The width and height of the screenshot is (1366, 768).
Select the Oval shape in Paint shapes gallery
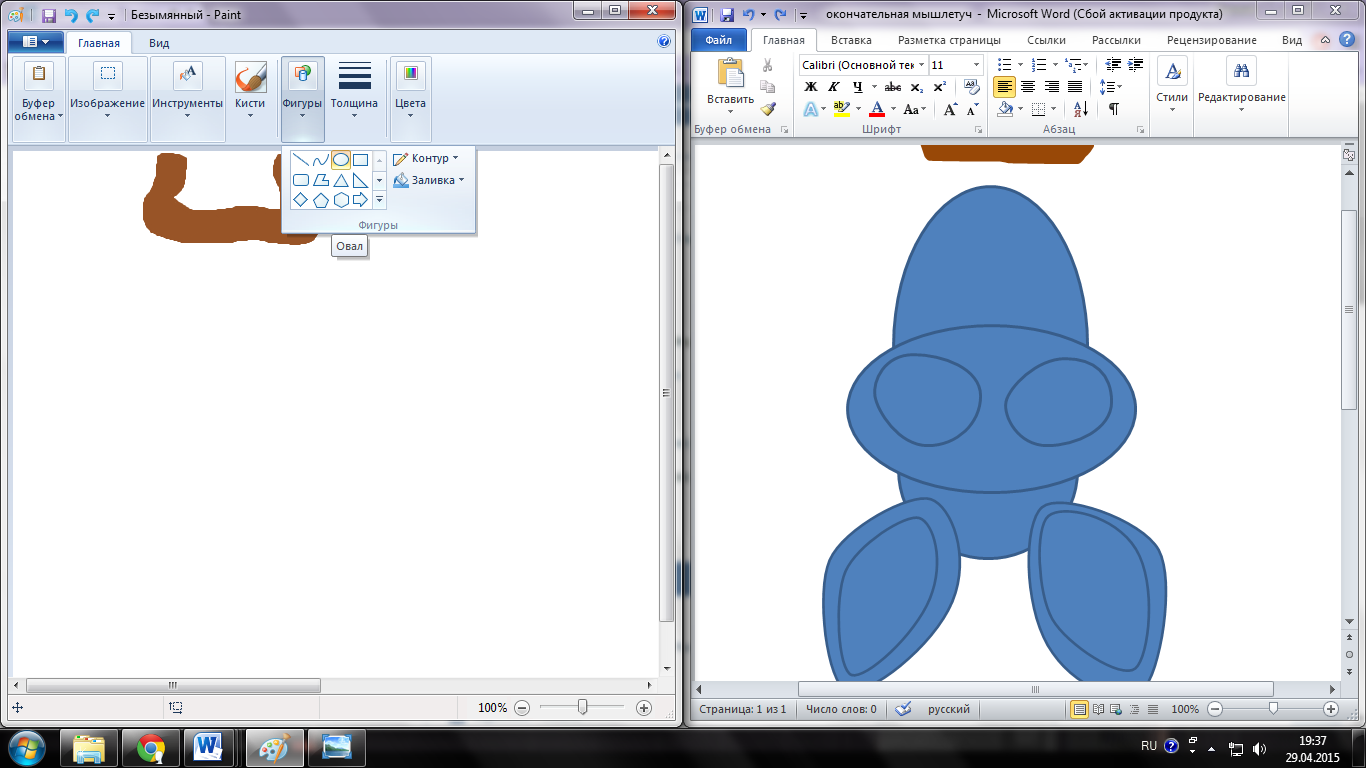click(341, 160)
